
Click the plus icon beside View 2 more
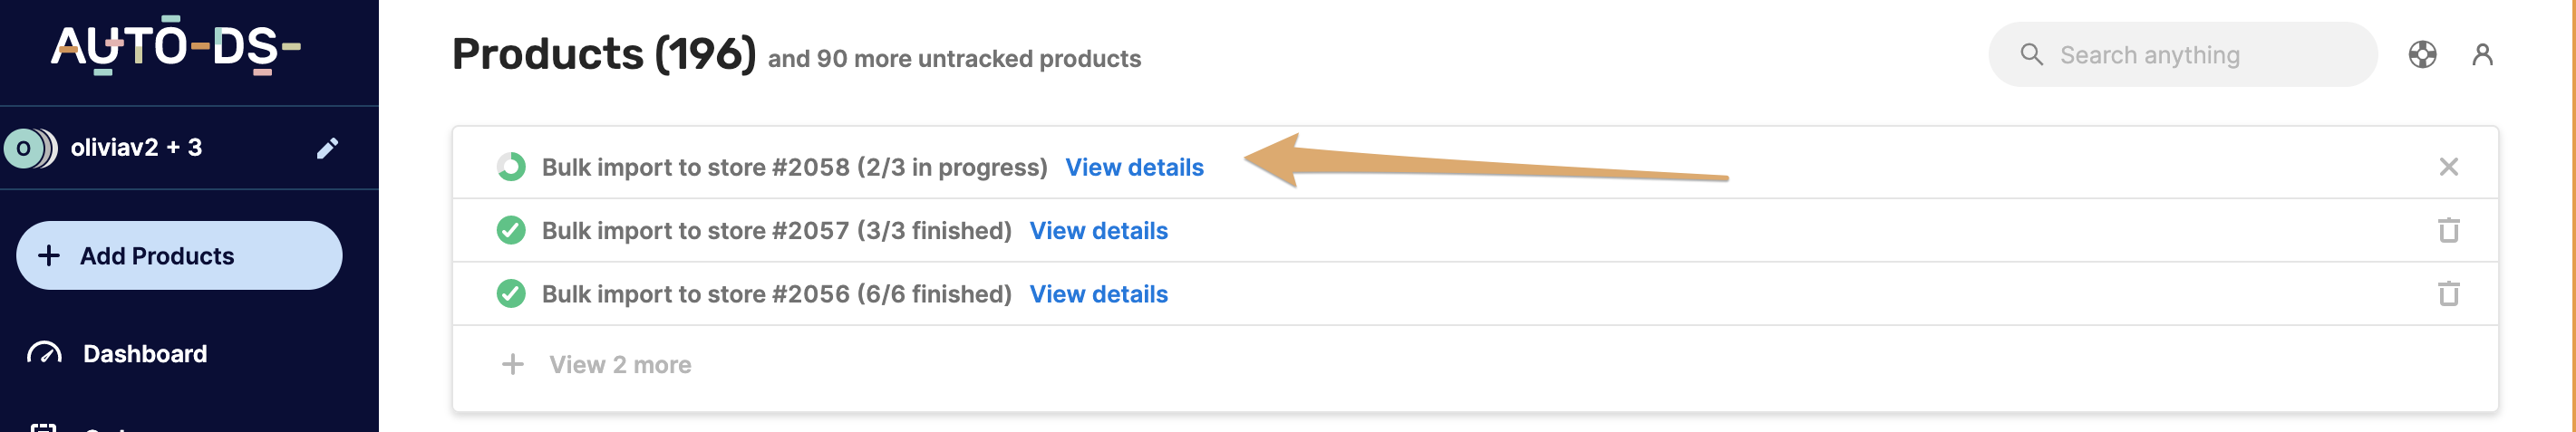click(512, 364)
